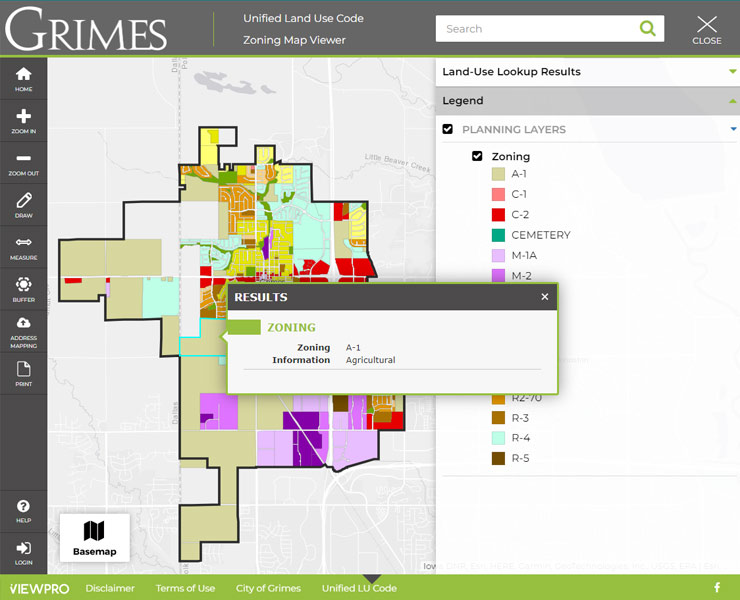
Task: Click the C-2 red legend swatch
Action: pyautogui.click(x=498, y=215)
